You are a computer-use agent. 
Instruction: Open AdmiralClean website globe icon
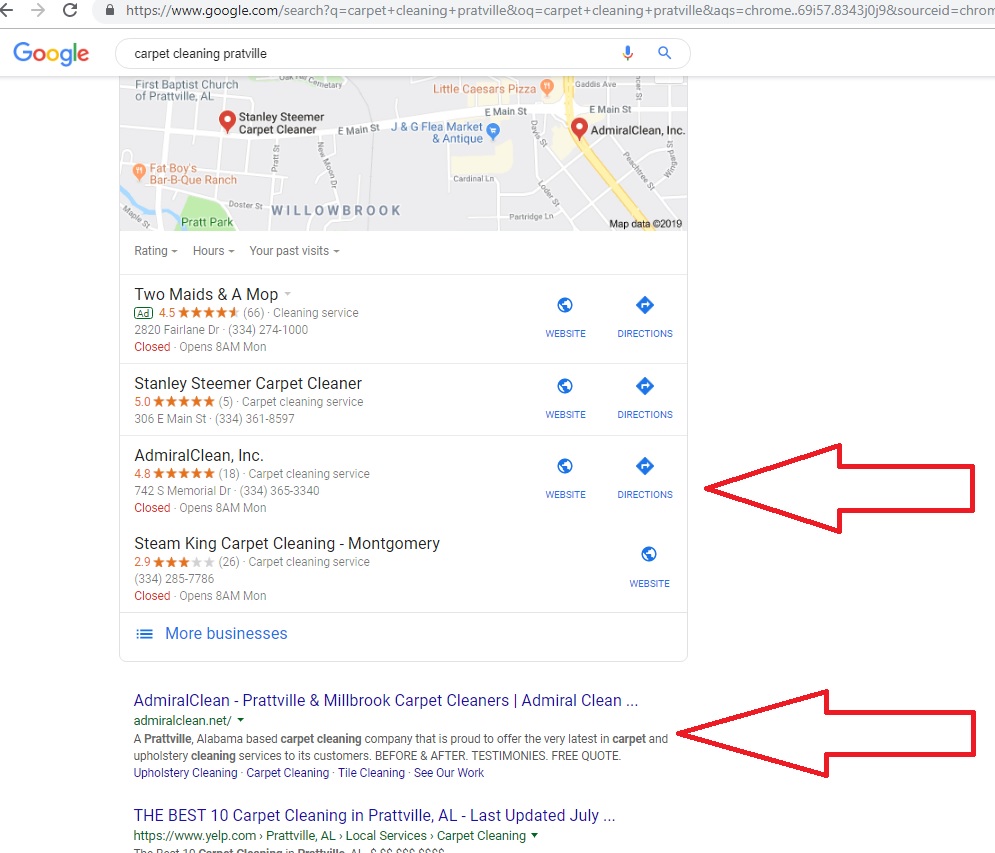[565, 466]
